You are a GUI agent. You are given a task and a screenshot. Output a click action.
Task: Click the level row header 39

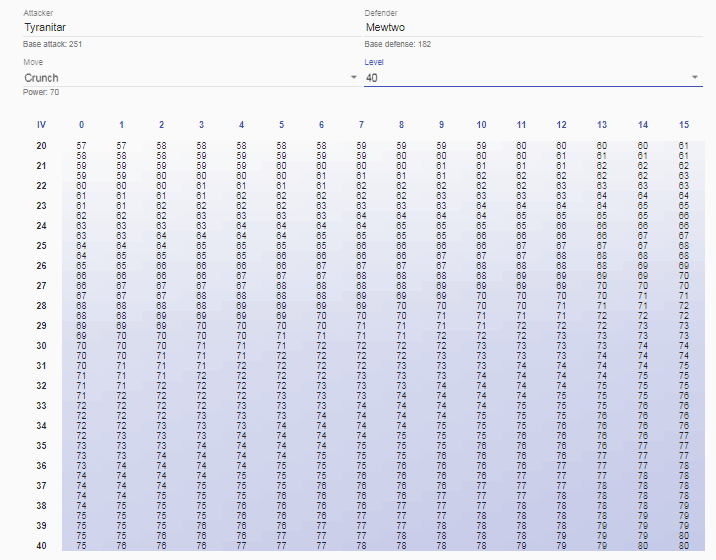coord(42,526)
